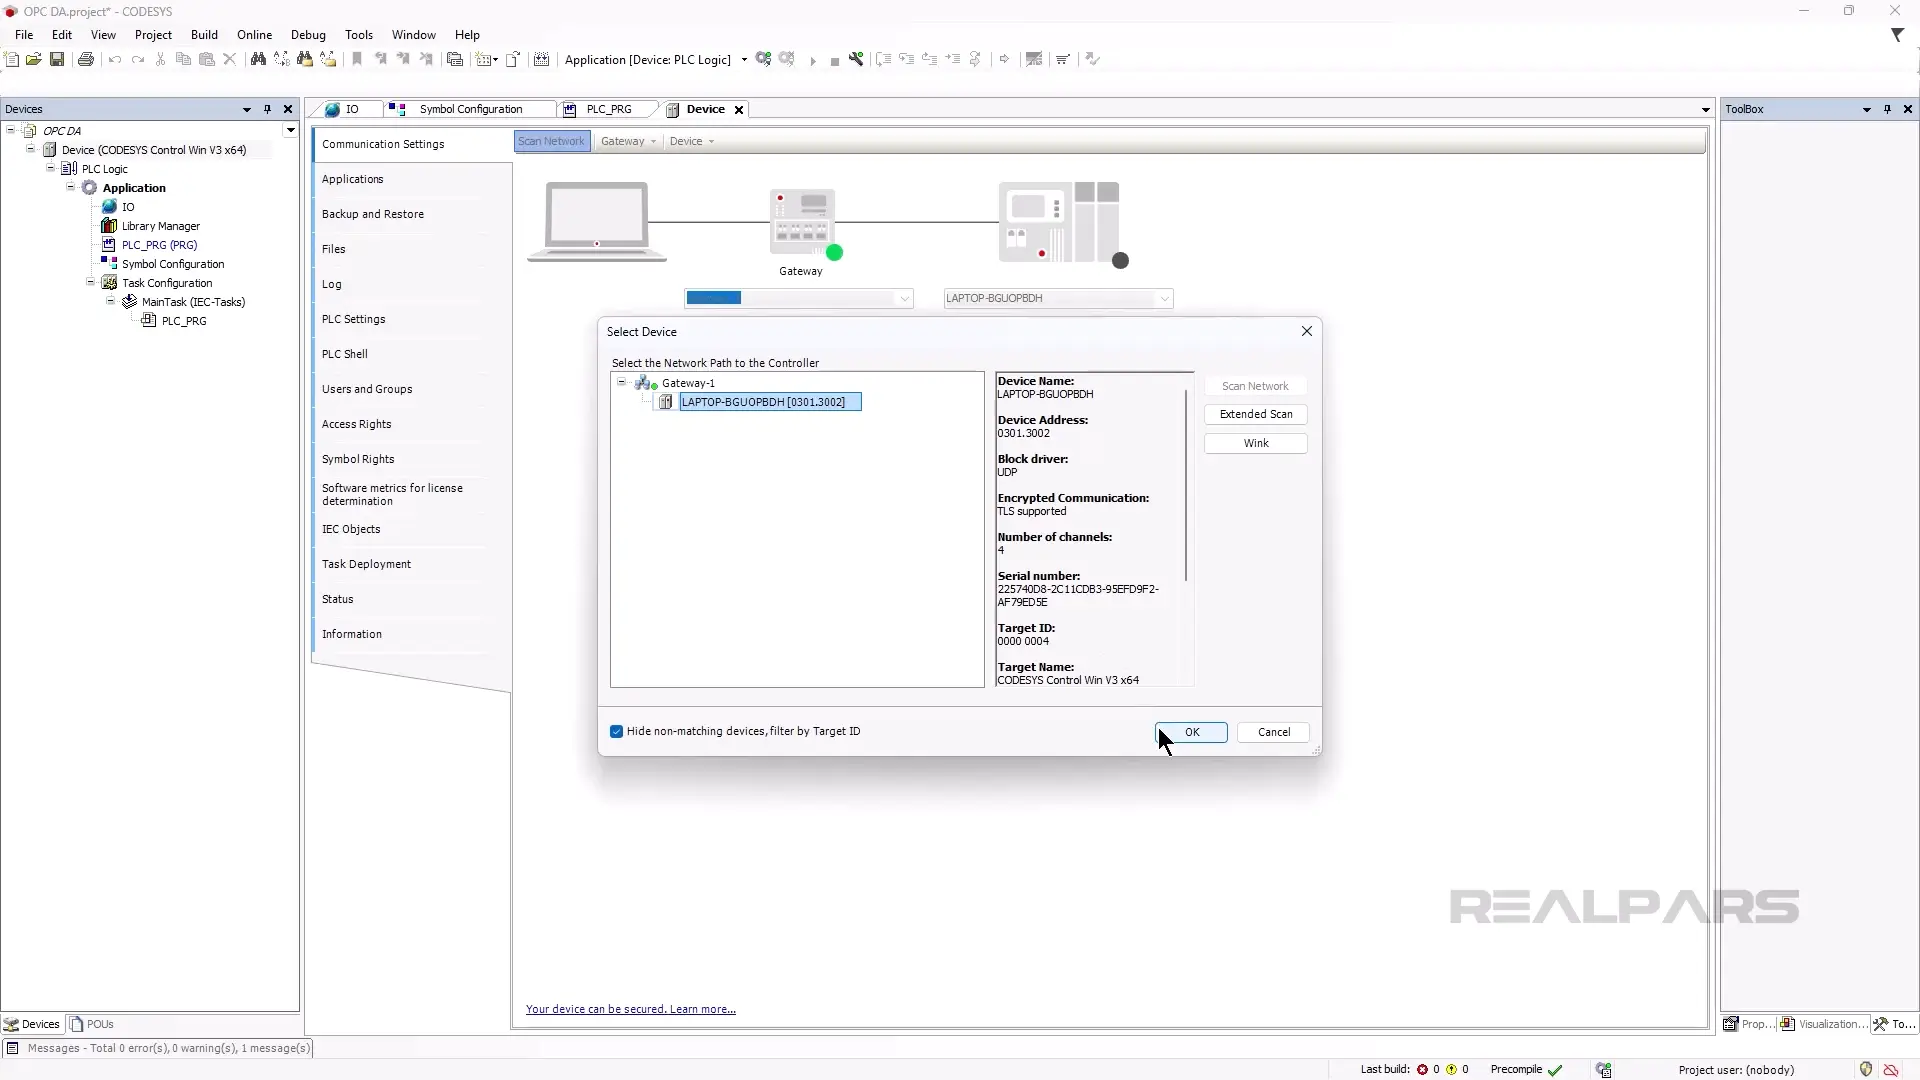
Task: Select LAPTOP-BGUOPBDH [0301.3002] in the network tree
Action: coord(769,402)
